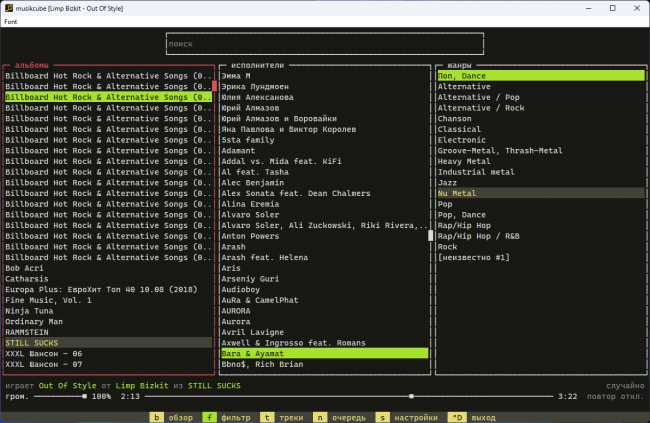
Task: Select album Ordinary Man
Action: [x=108, y=322]
